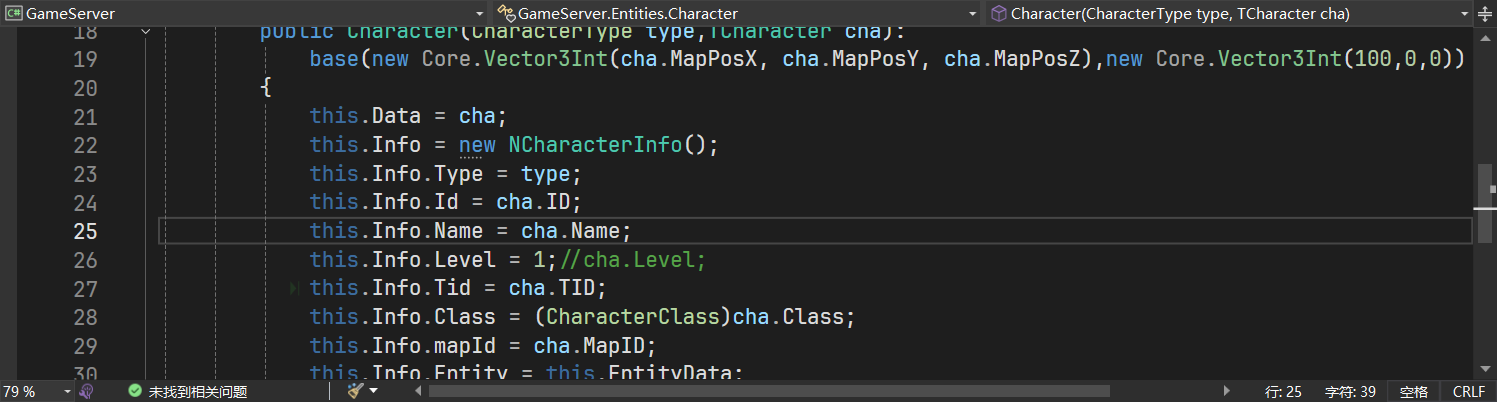Change the CRLF line ending setting
Image resolution: width=1497 pixels, height=402 pixels.
click(x=1468, y=392)
